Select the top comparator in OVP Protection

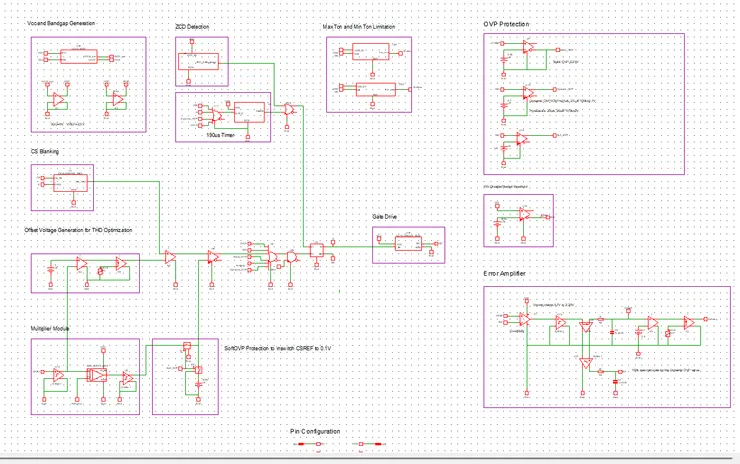point(528,47)
